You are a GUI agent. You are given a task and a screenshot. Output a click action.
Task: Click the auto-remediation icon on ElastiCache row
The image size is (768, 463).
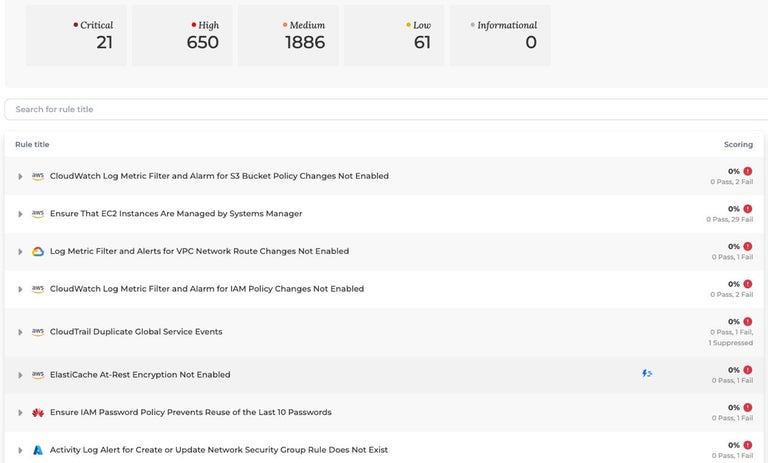pyautogui.click(x=647, y=374)
